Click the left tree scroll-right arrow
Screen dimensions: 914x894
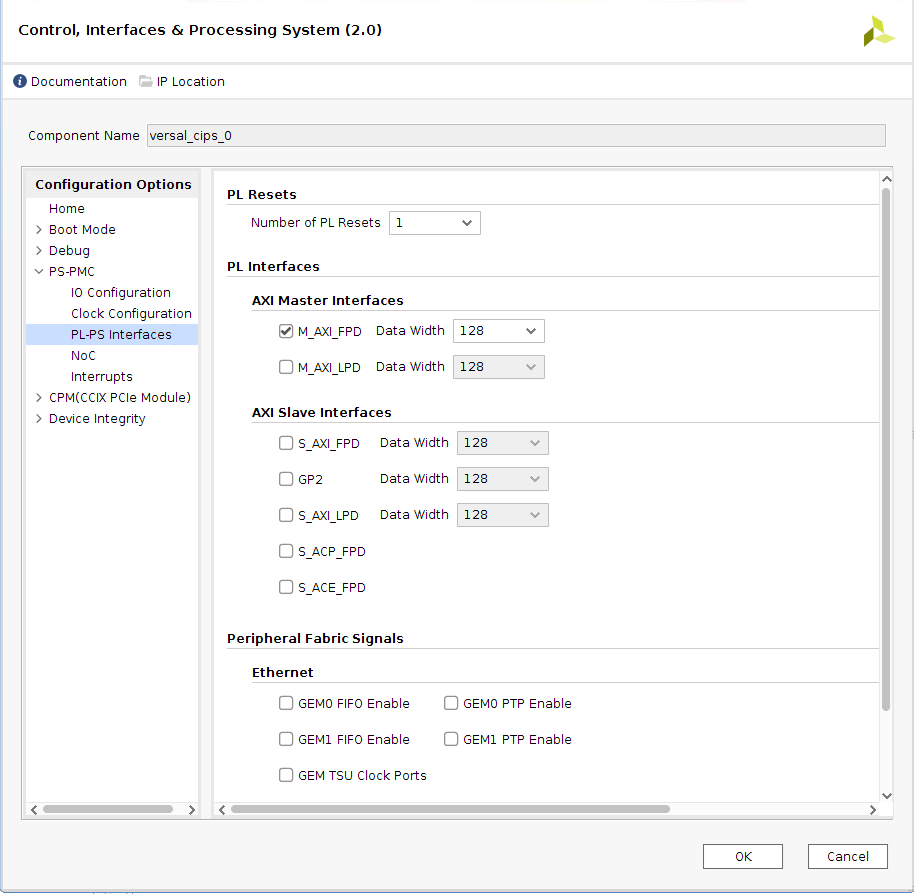(191, 809)
